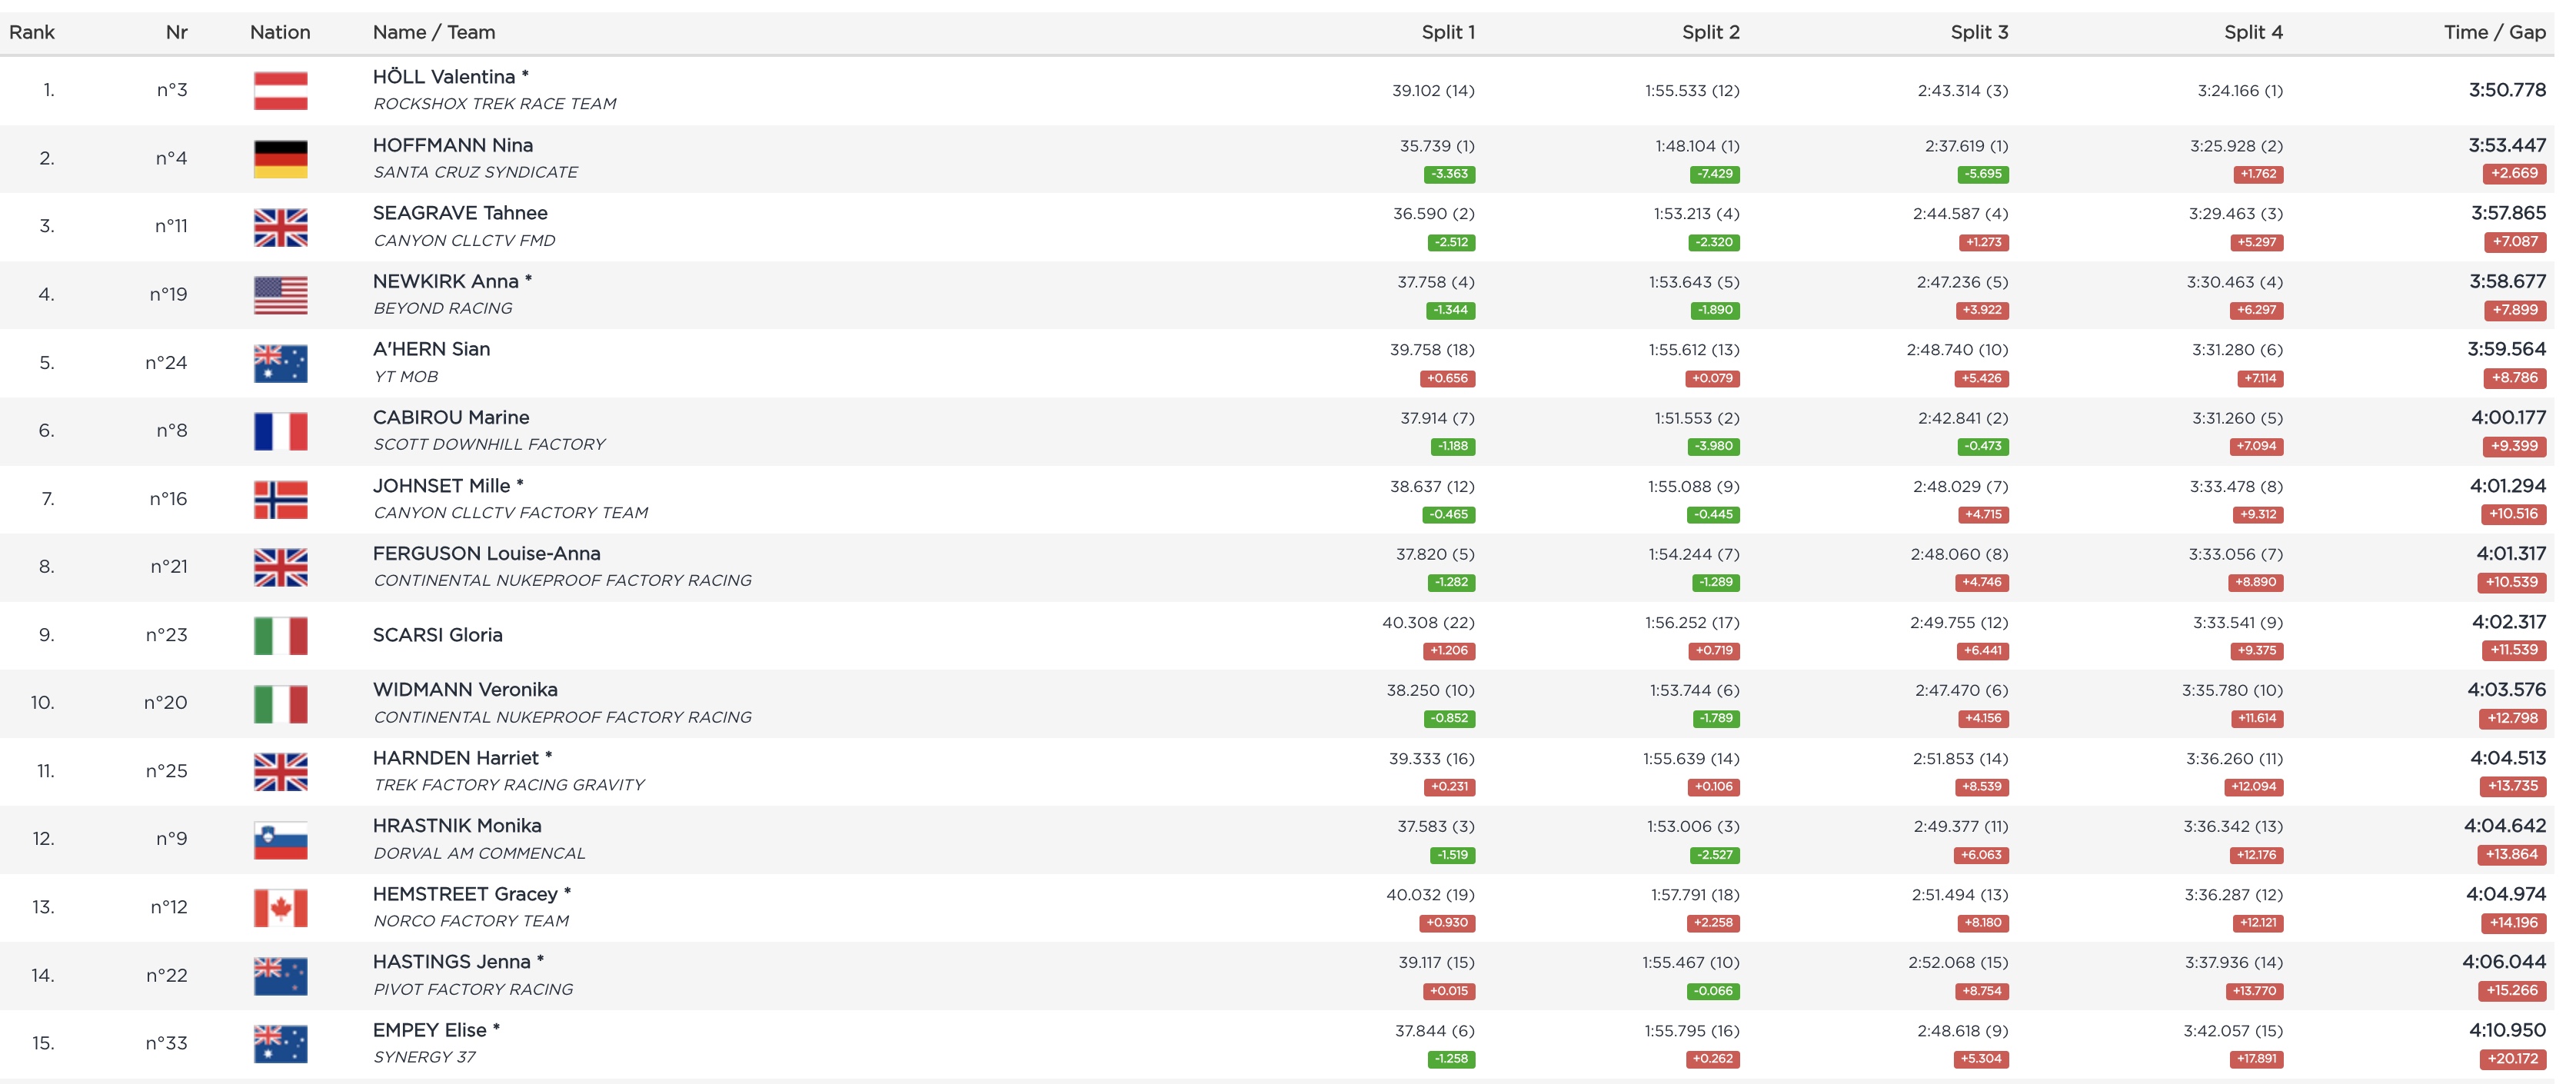Click the Time / Gap column header
The width and height of the screenshot is (2576, 1084).
click(x=2494, y=32)
